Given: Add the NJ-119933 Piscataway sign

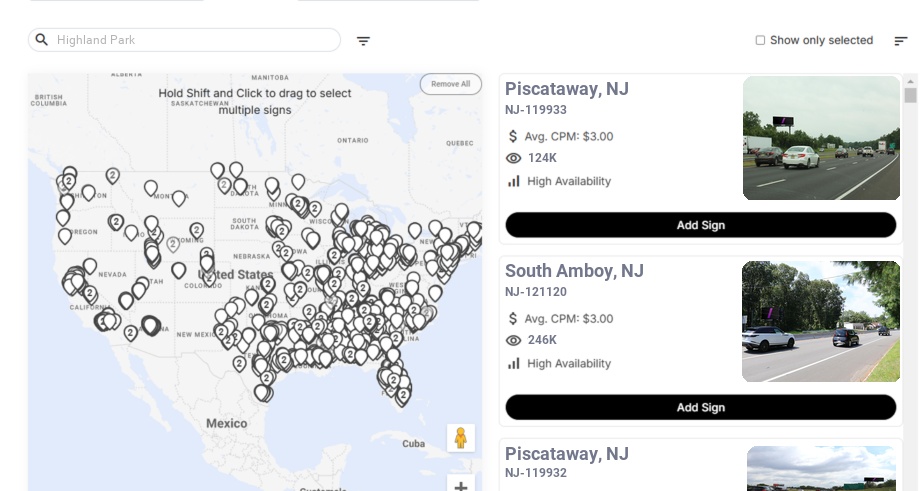Looking at the screenshot, I should [x=700, y=225].
